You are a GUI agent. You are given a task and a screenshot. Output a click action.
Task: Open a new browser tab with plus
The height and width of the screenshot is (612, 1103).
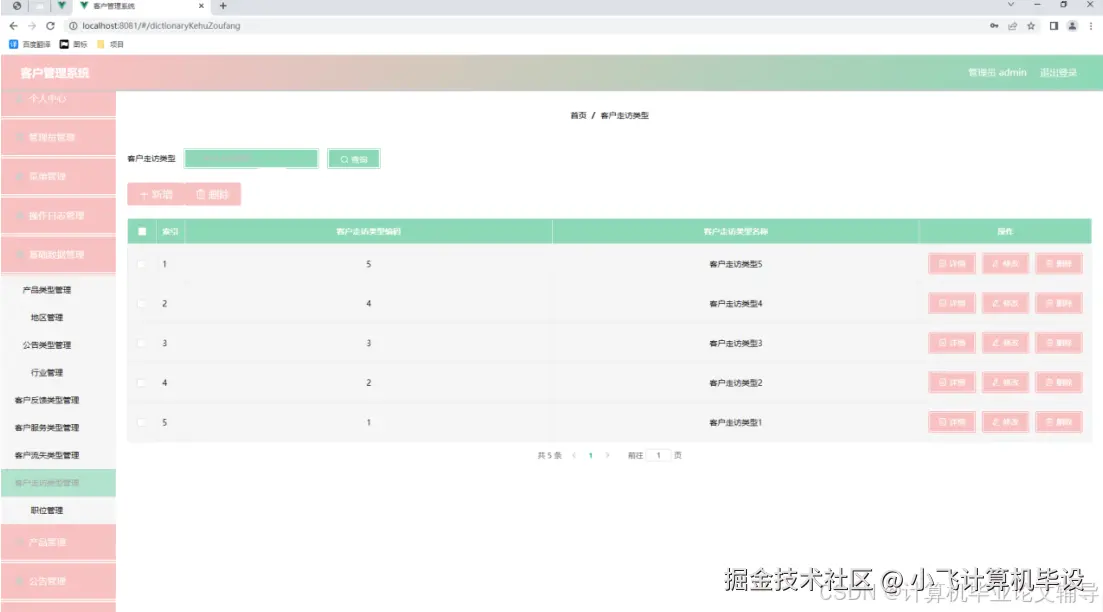click(223, 6)
